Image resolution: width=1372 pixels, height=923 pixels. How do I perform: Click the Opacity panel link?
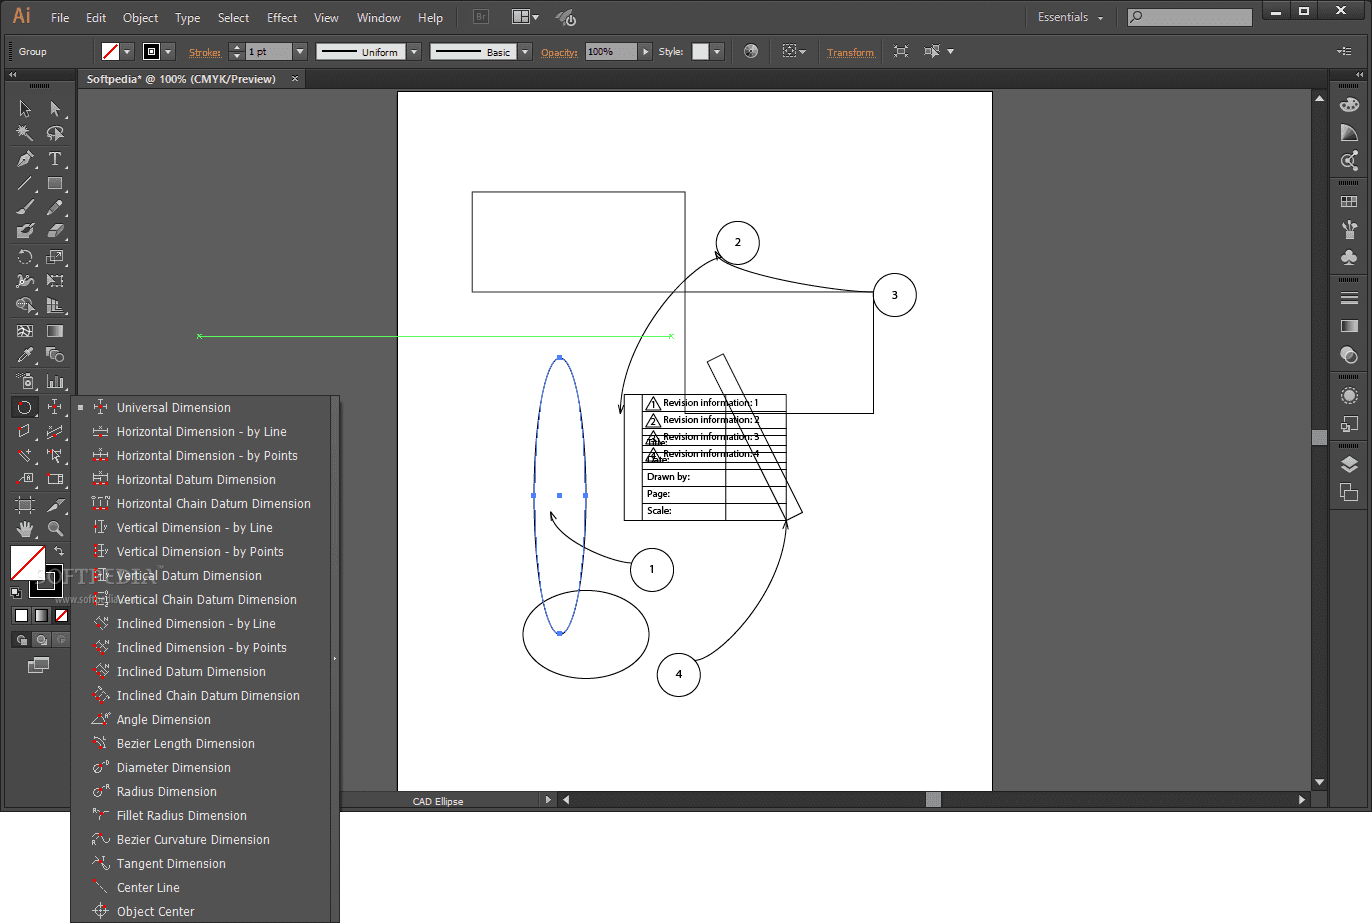[559, 52]
